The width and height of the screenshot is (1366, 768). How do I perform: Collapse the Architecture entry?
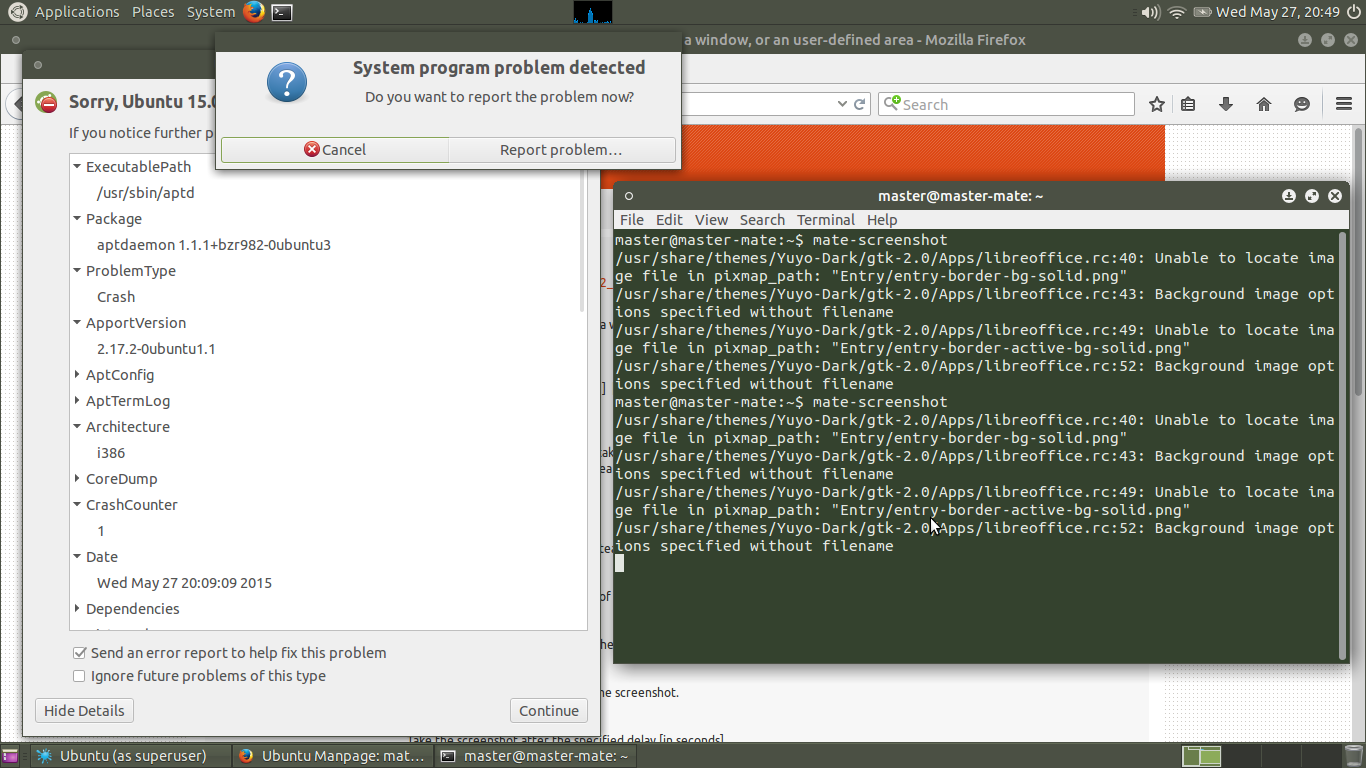click(77, 427)
